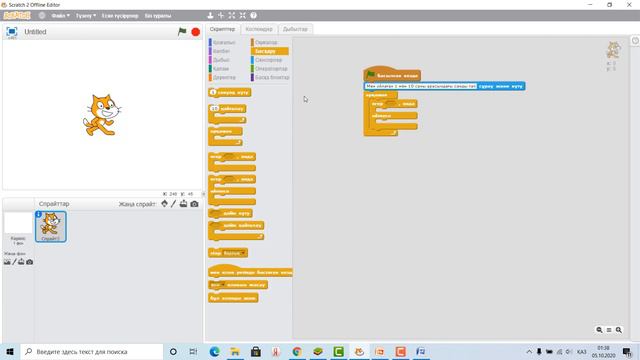Open the Түзету menu
Viewport: 640px width, 360px height.
[85, 16]
